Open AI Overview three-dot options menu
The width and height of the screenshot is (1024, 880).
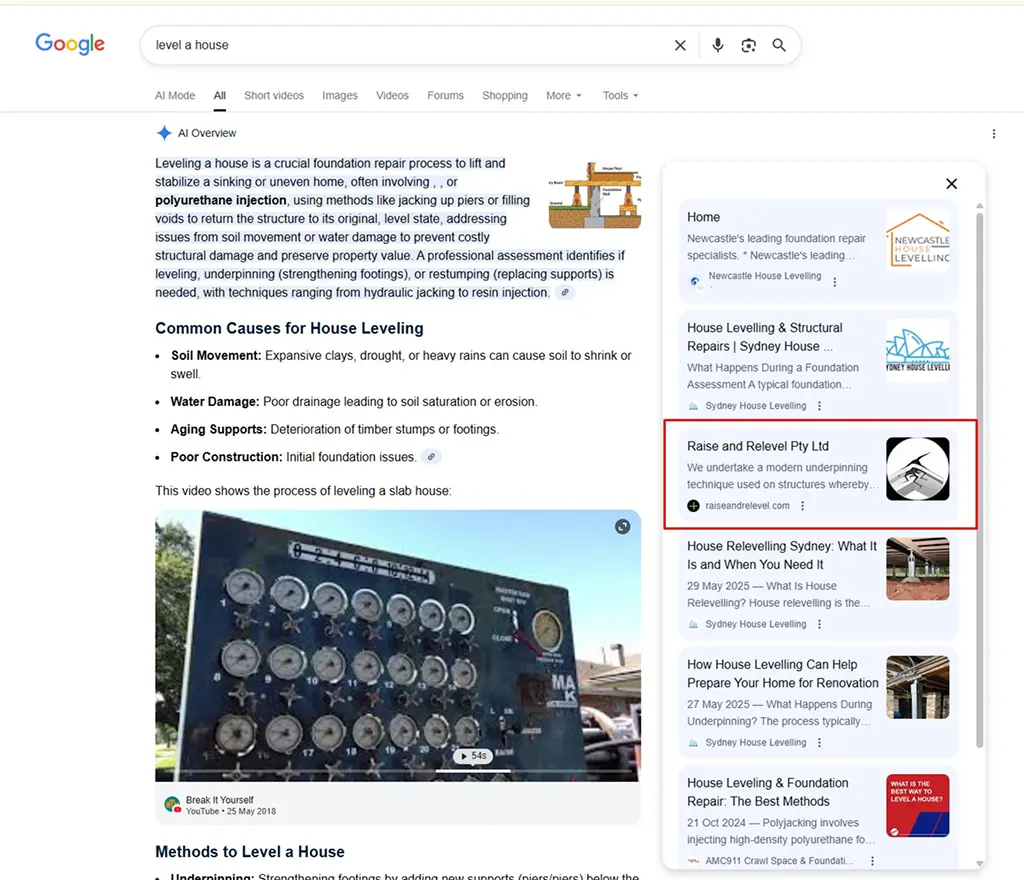coord(993,134)
